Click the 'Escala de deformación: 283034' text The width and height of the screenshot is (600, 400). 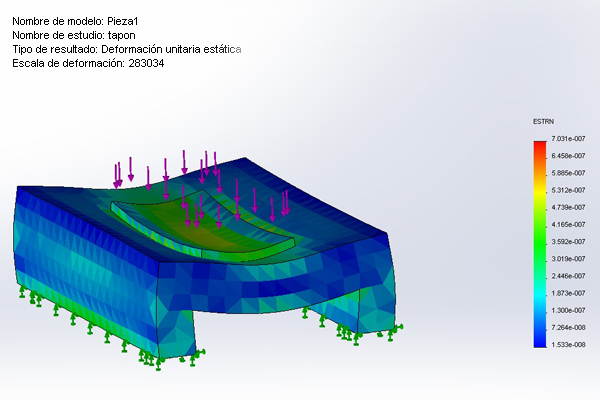coord(88,64)
